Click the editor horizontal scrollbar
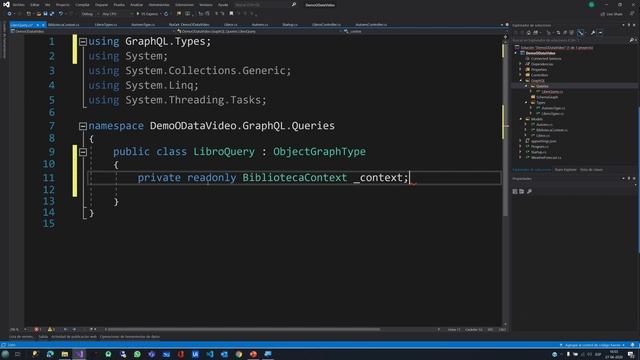The image size is (640, 360). pos(243,329)
